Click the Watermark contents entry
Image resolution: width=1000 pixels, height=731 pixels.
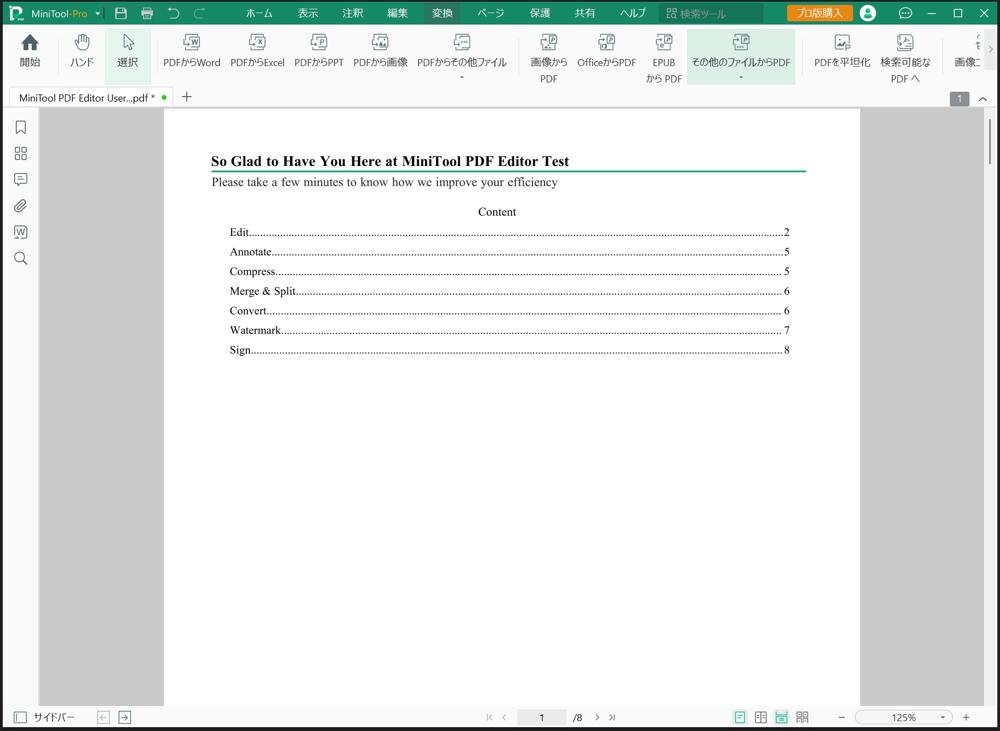click(510, 330)
